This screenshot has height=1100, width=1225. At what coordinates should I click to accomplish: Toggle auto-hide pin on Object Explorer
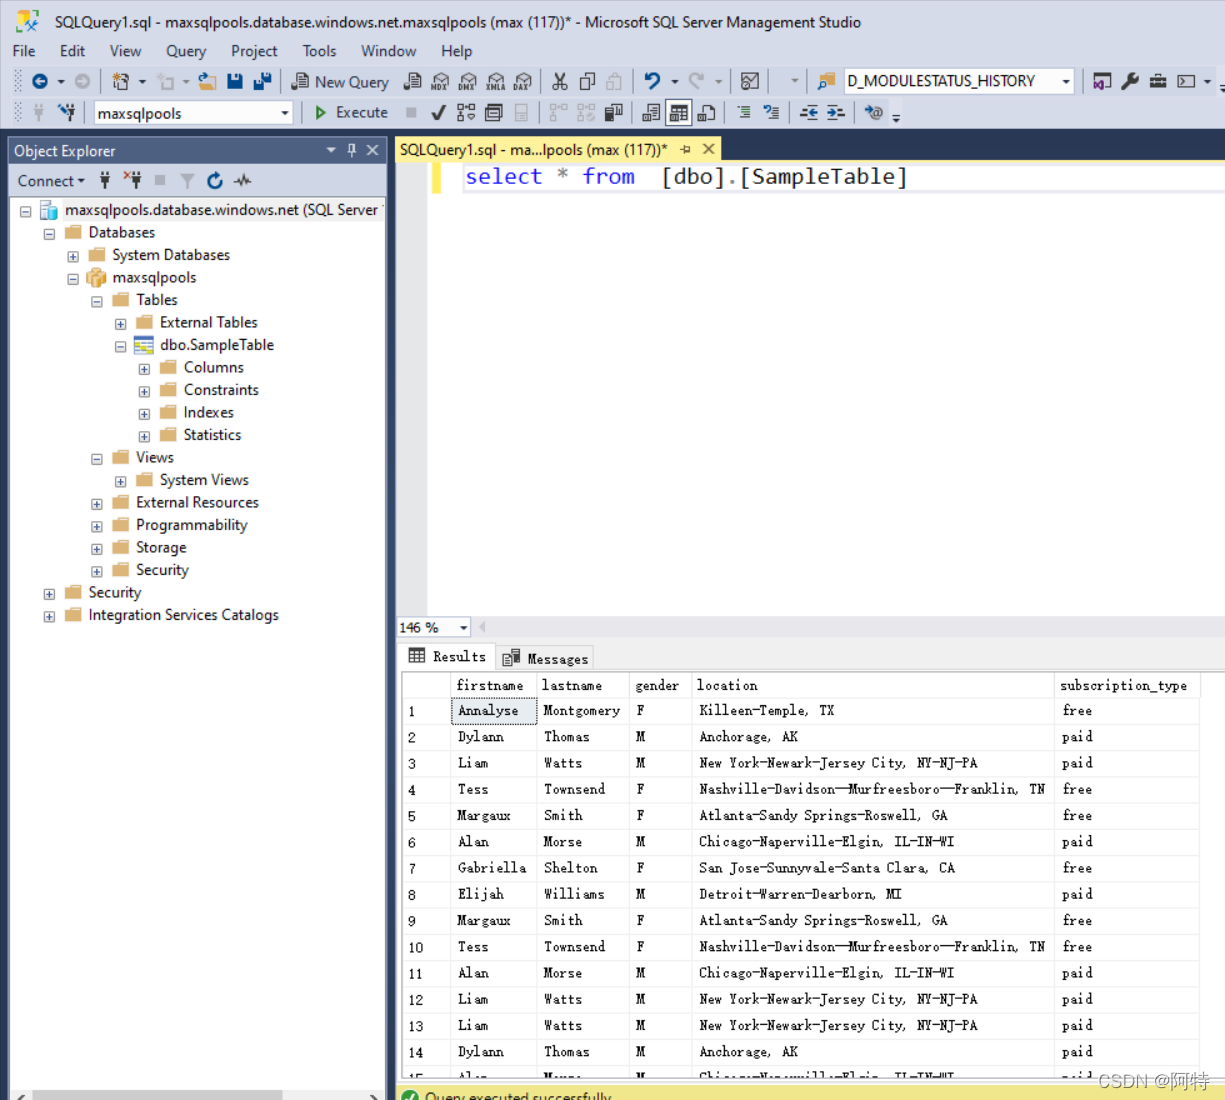[x=352, y=150]
